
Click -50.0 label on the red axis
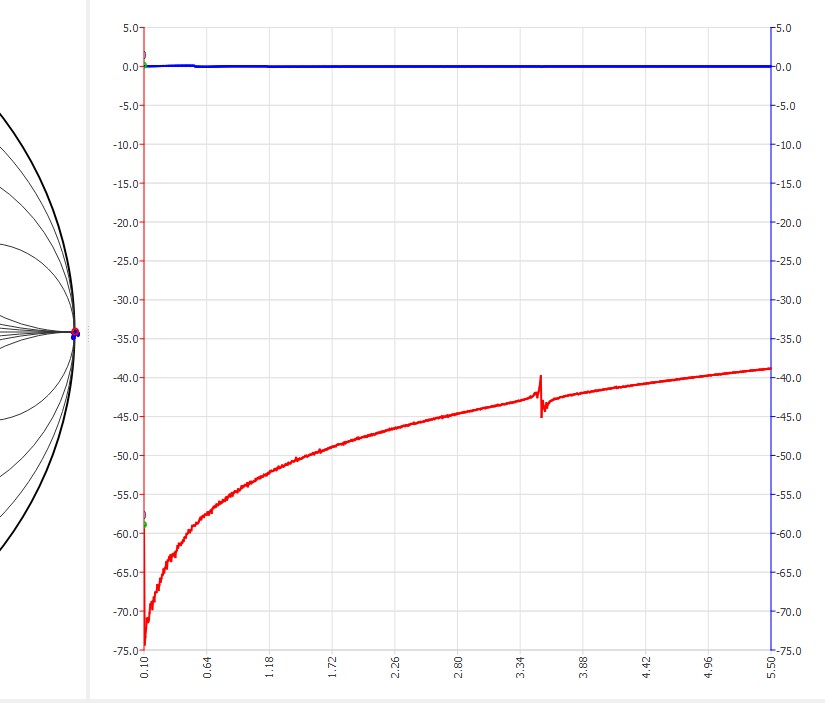click(126, 456)
